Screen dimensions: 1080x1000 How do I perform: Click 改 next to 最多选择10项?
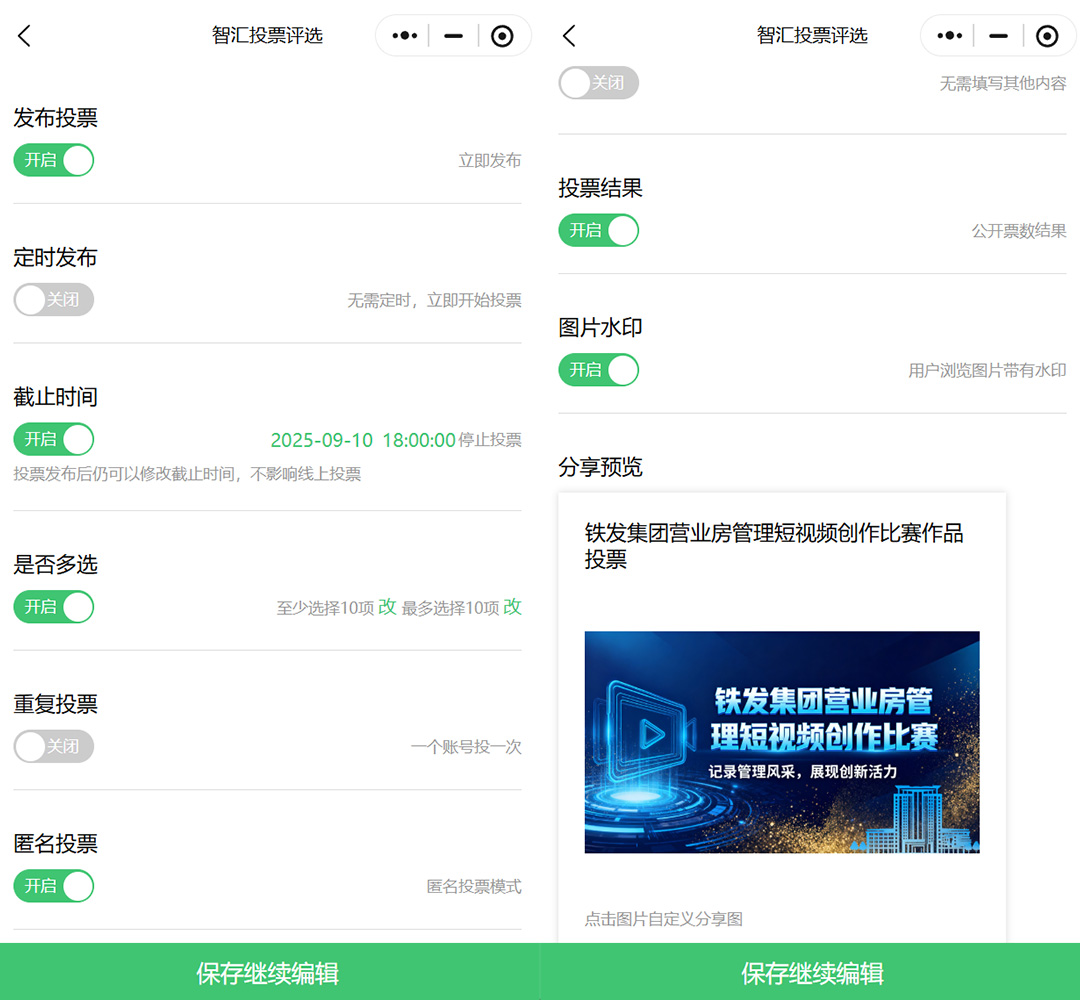pos(512,607)
